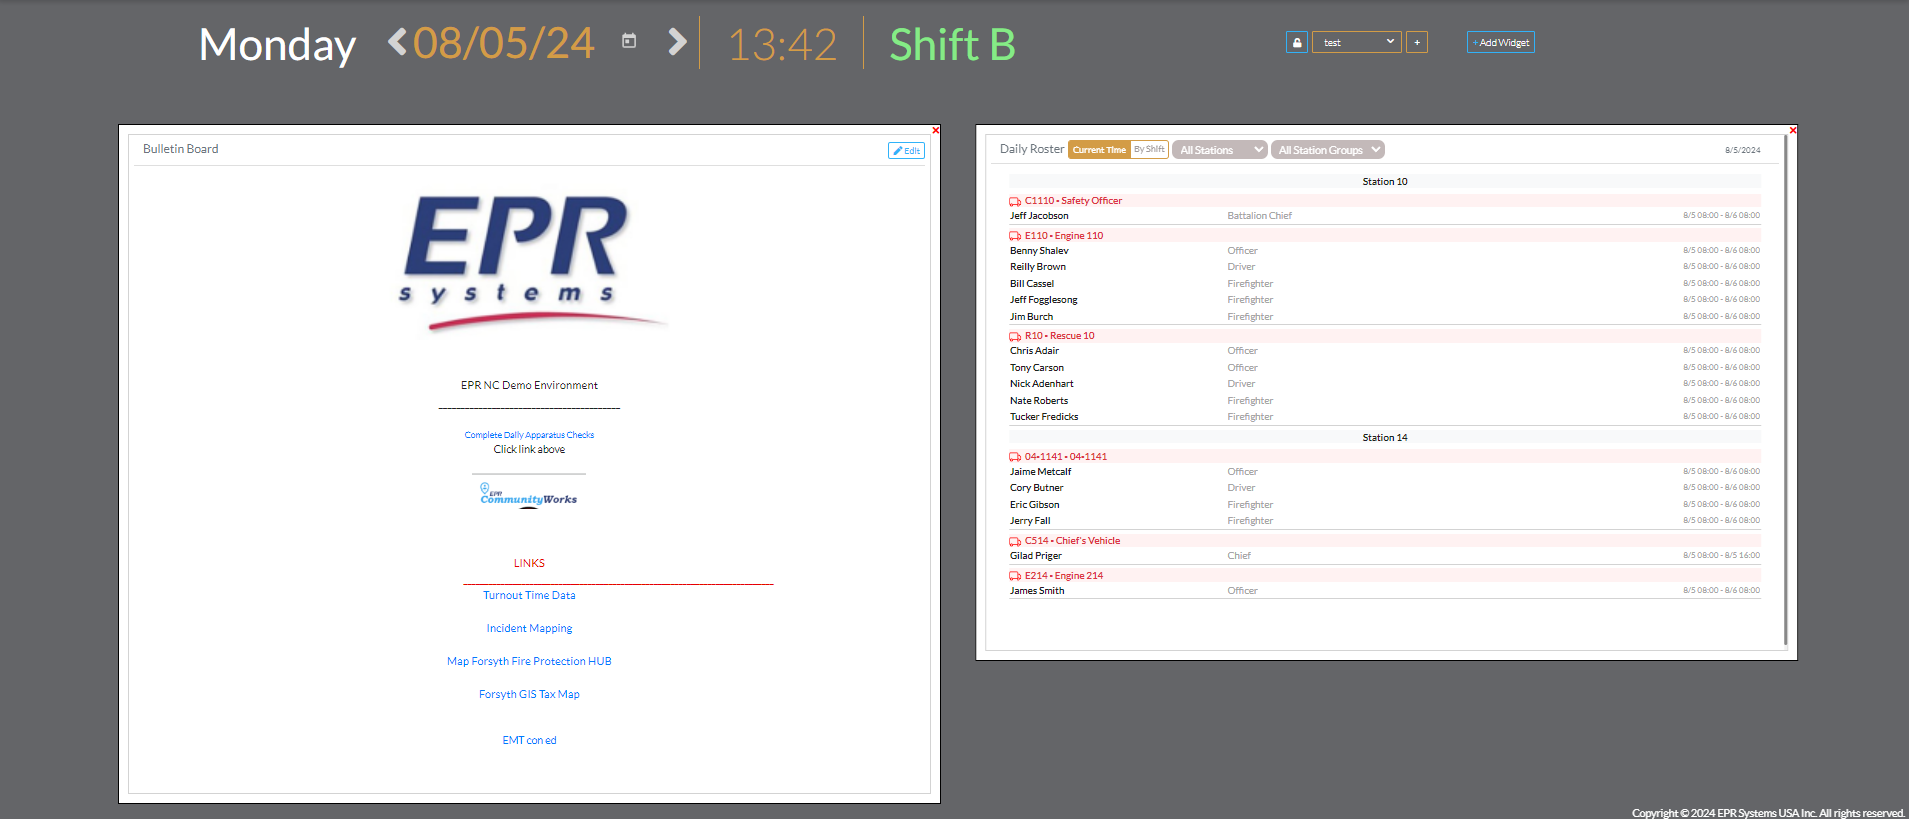The image size is (1909, 819).
Task: Close the Bulletin Board widget
Action: coord(936,130)
